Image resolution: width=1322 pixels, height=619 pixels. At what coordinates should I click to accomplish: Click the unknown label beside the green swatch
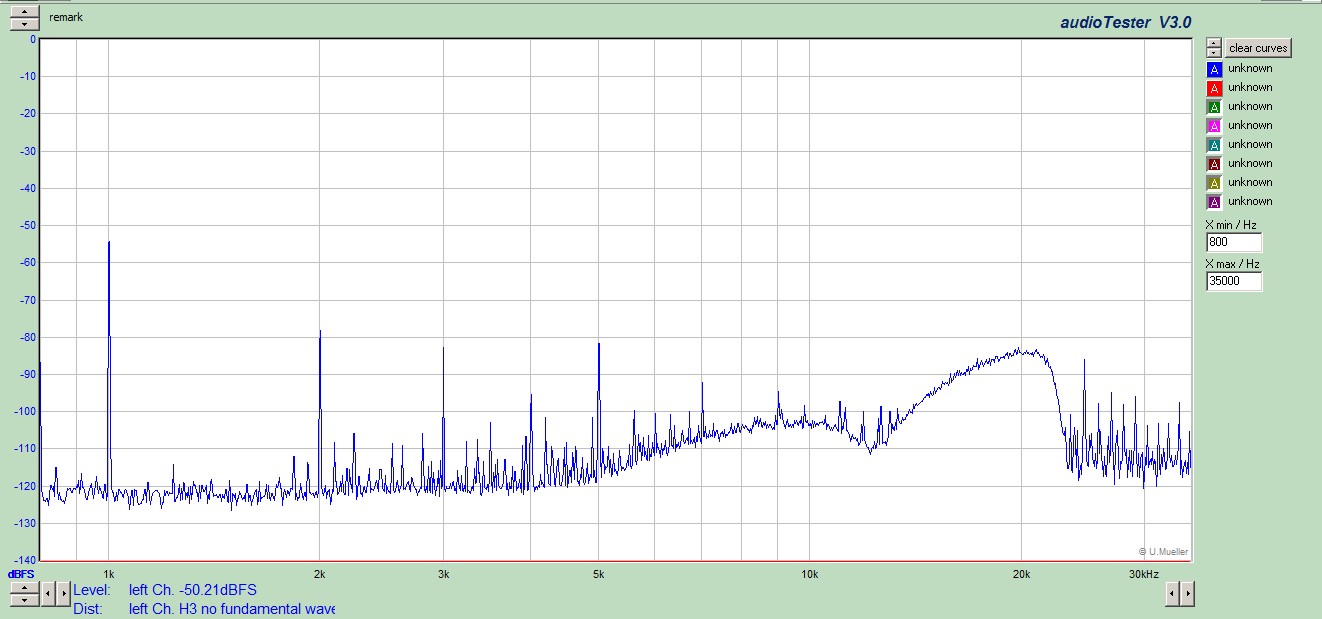point(1250,107)
